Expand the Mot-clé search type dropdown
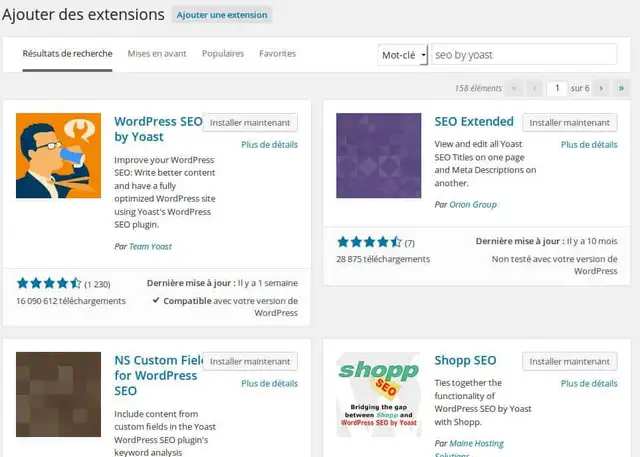 pos(403,55)
